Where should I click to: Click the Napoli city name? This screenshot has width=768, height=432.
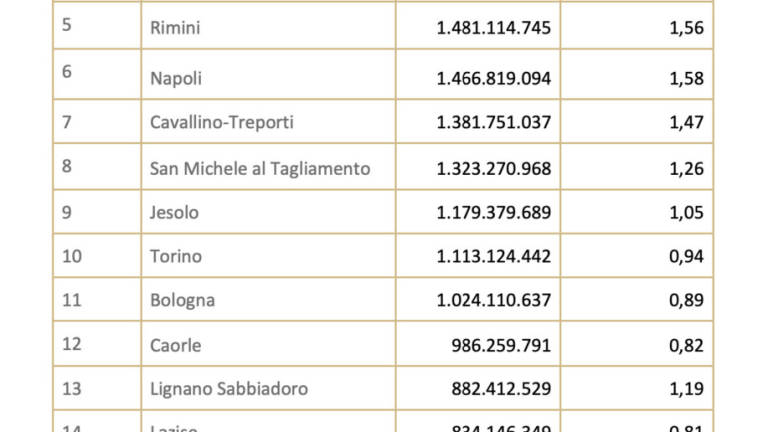176,78
